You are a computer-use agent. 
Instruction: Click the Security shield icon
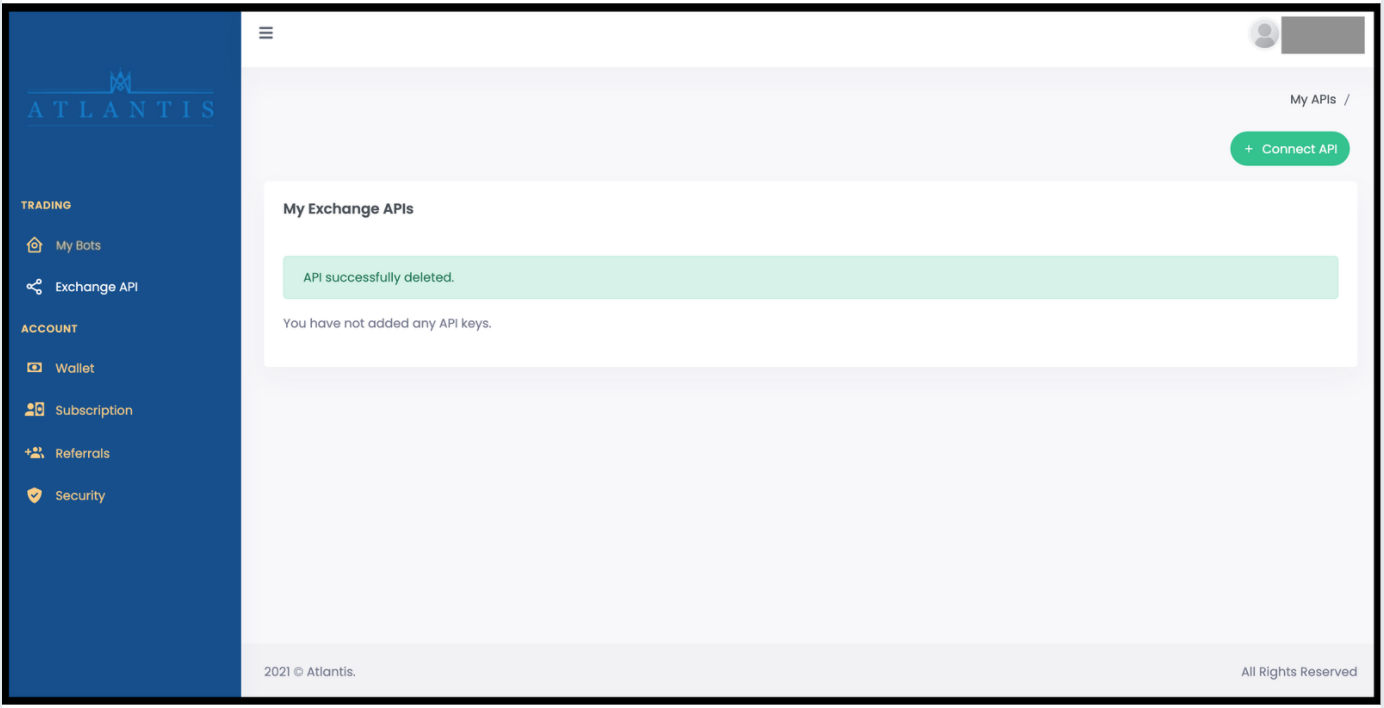tap(34, 495)
